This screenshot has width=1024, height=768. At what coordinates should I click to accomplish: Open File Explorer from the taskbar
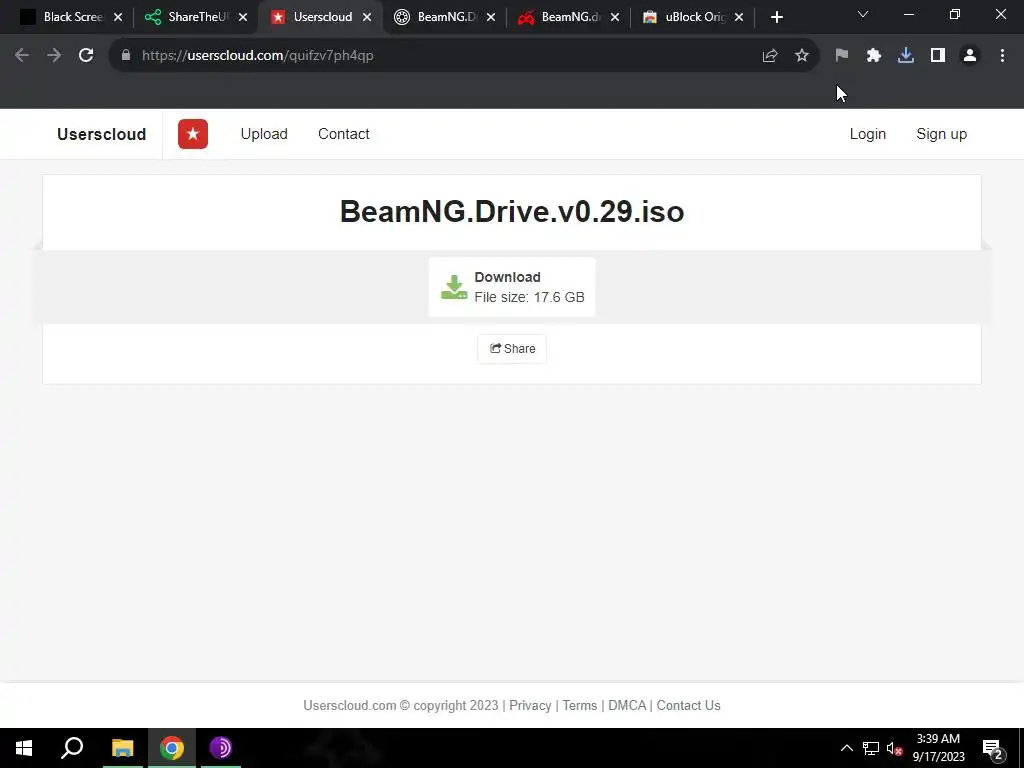tap(122, 748)
